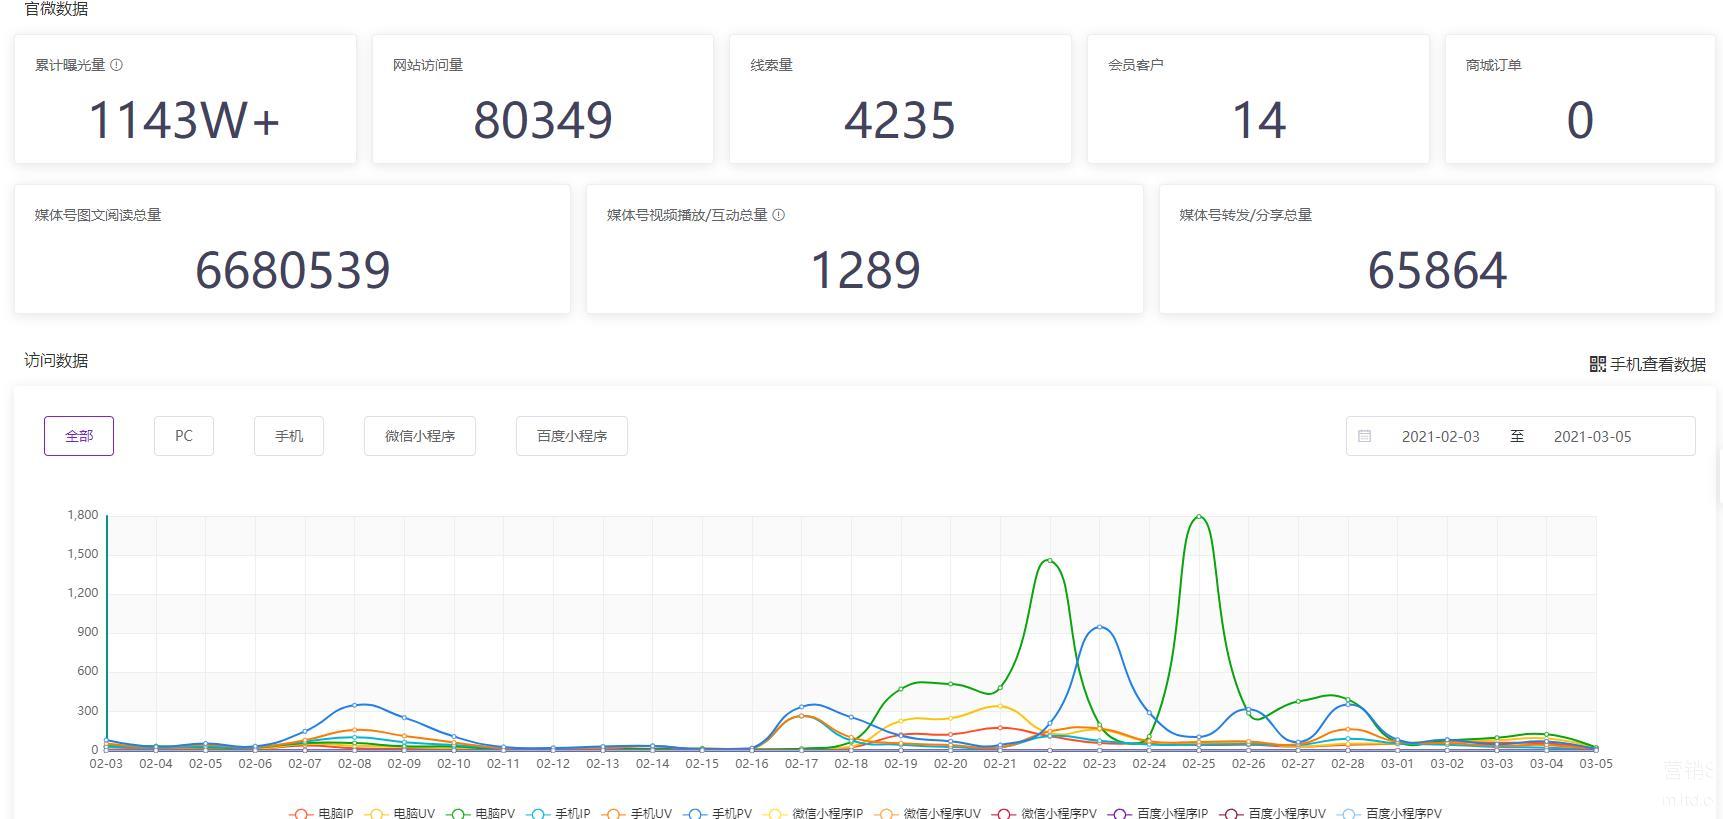Switch to the 手机 tab

289,436
